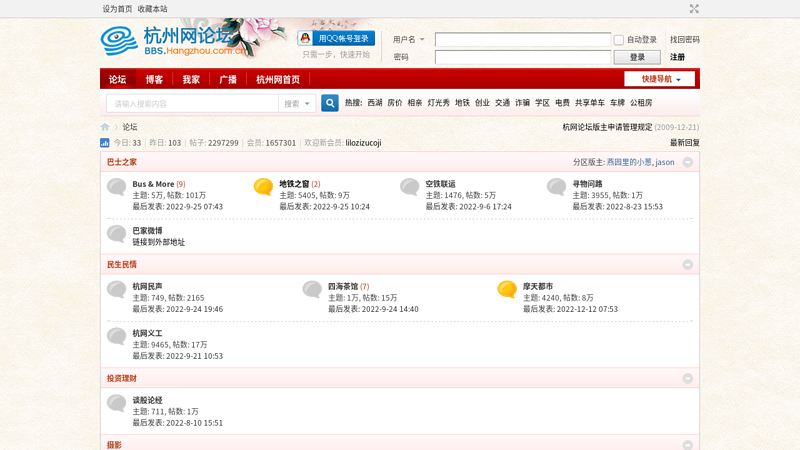The image size is (800, 450).
Task: Click the hot search term 房价
Action: pyautogui.click(x=395, y=103)
